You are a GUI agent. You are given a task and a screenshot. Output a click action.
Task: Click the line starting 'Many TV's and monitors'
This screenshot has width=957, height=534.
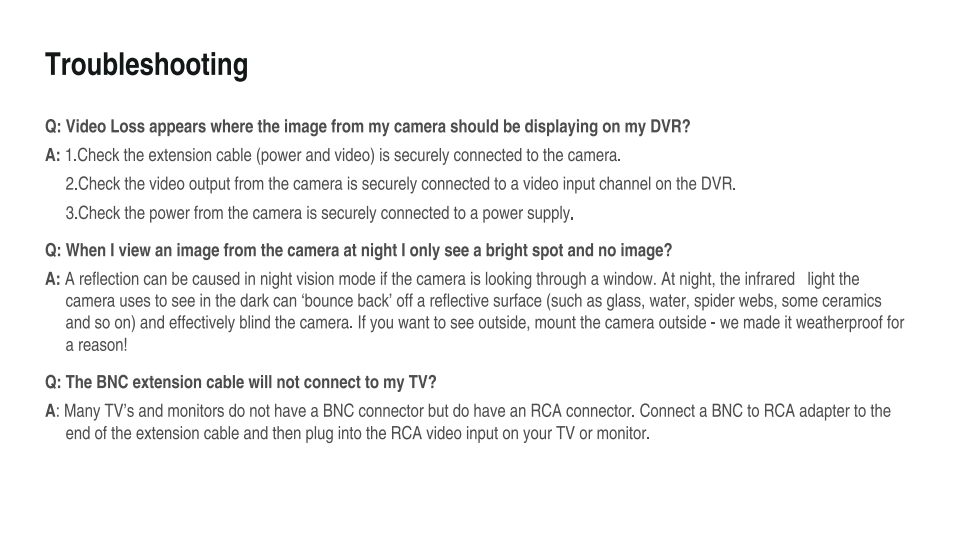pos(477,411)
